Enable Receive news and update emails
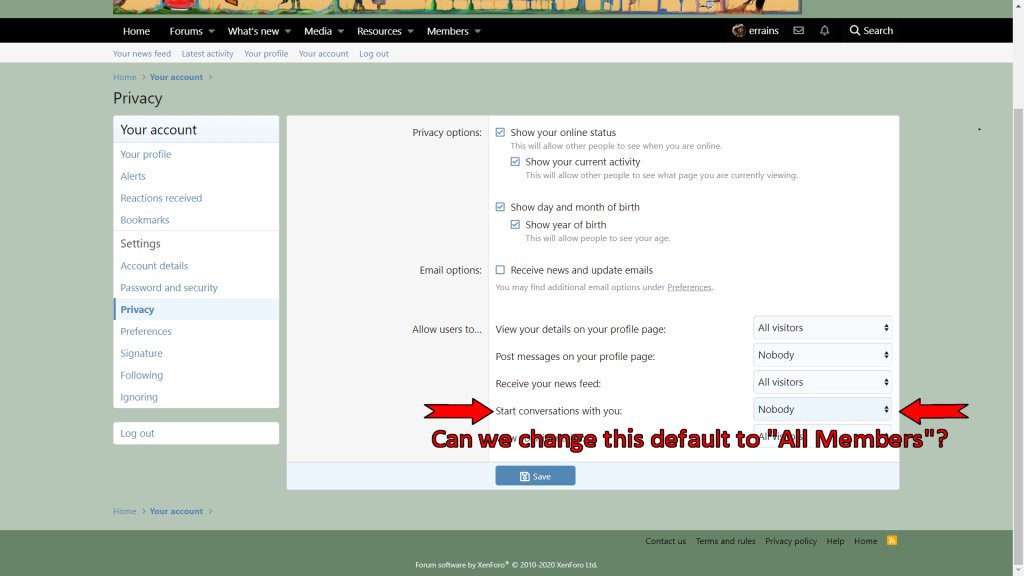This screenshot has width=1024, height=576. pyautogui.click(x=500, y=270)
